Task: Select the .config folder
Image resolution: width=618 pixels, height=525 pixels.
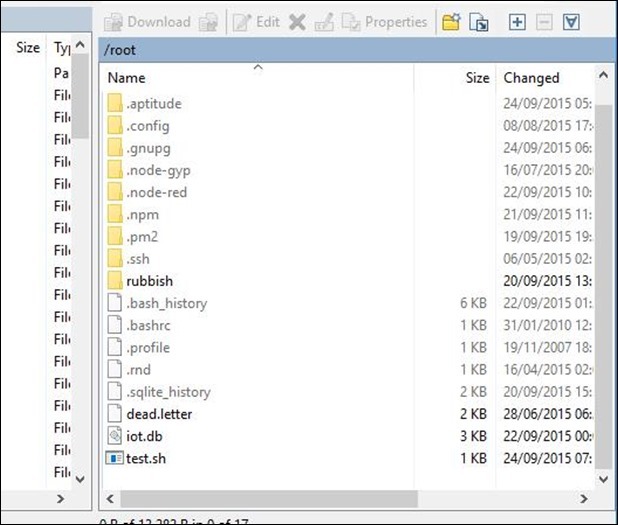Action: coord(148,126)
